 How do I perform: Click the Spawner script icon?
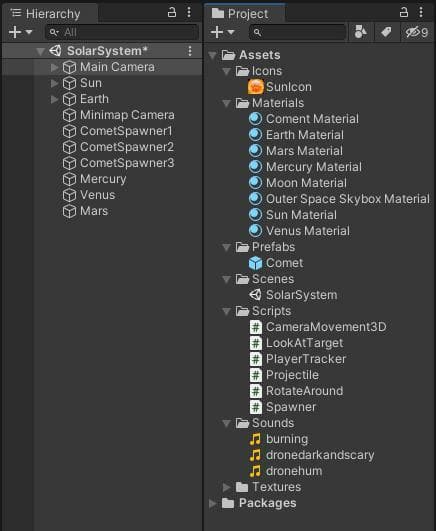[256, 407]
